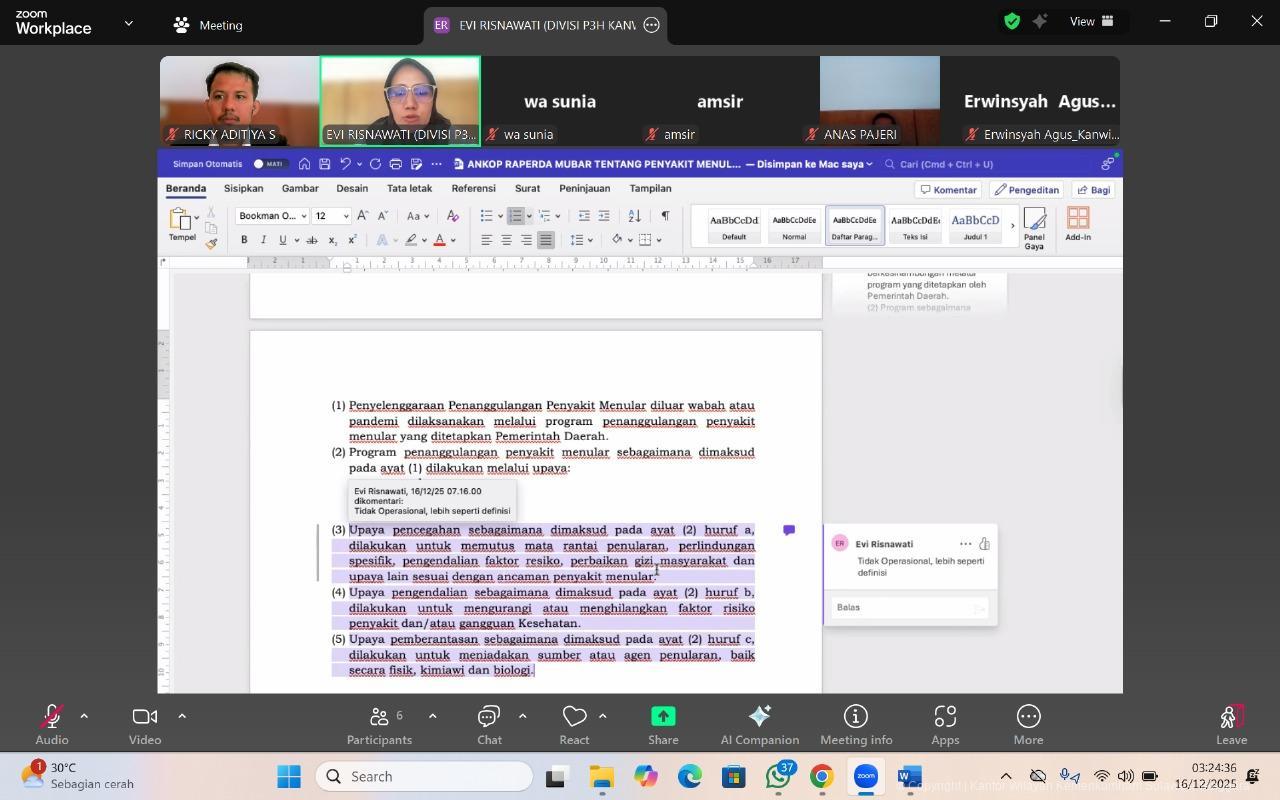The width and height of the screenshot is (1280, 800).
Task: Open the Participants list
Action: tap(379, 724)
